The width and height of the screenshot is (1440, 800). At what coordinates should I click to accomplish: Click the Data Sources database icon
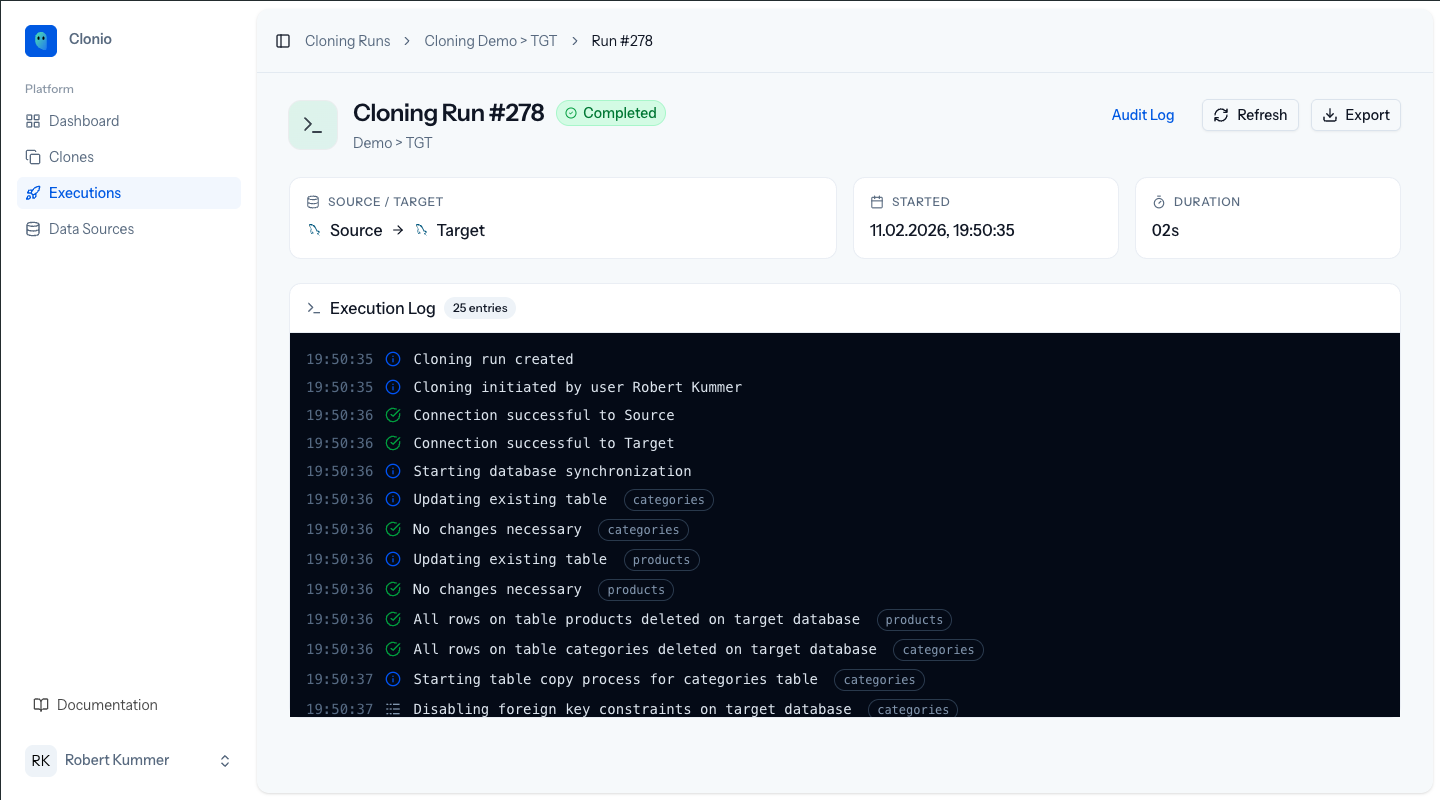(35, 228)
